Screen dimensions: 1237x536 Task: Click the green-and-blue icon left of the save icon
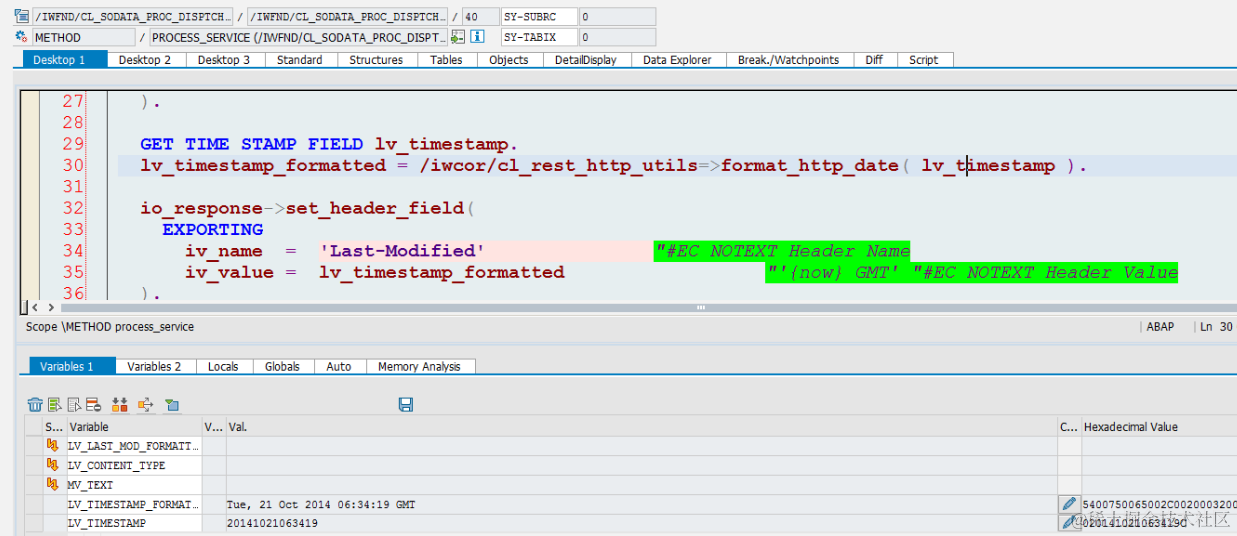point(172,404)
